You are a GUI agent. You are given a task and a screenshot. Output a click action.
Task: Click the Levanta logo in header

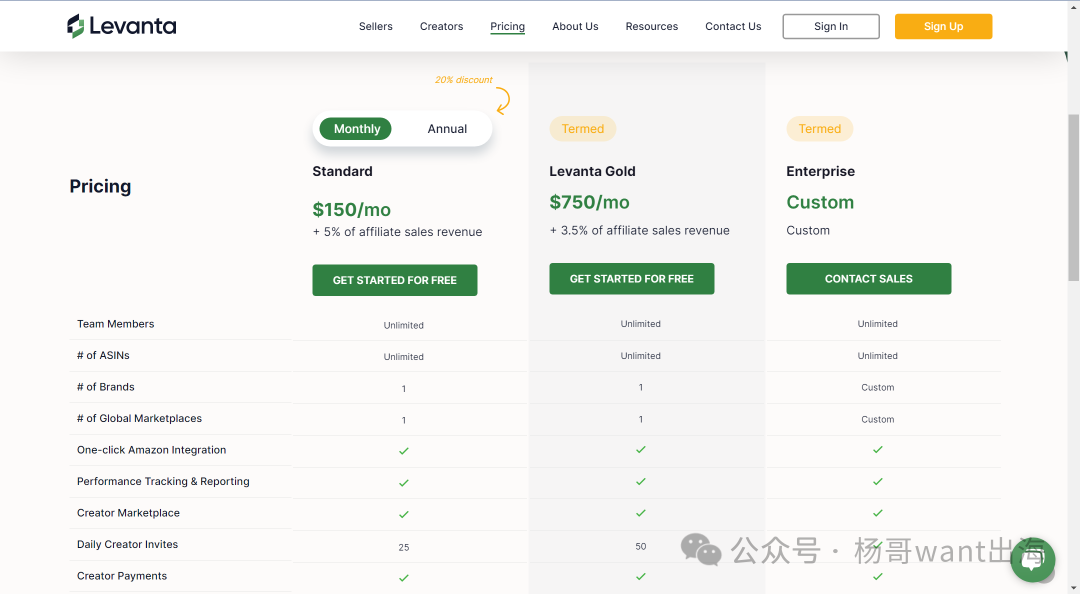coord(121,26)
